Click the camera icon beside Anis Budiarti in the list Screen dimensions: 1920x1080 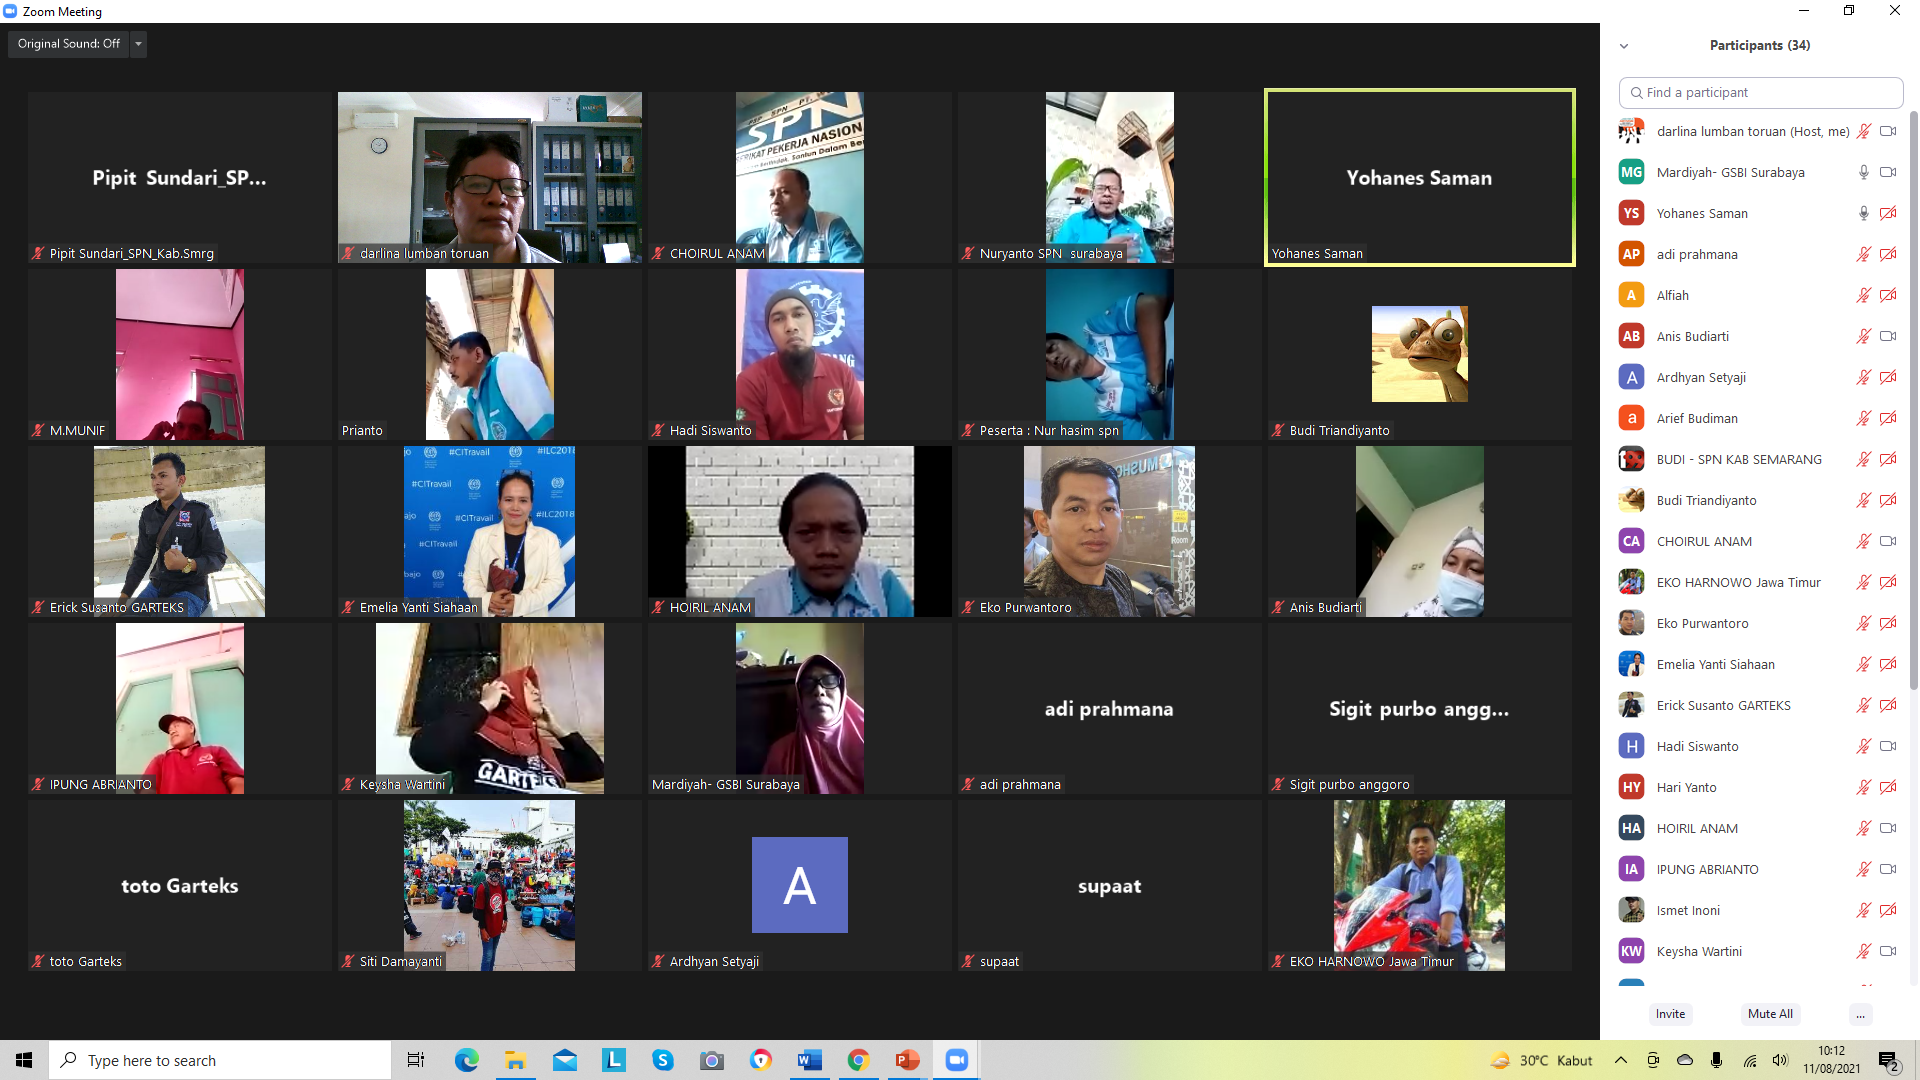coord(1888,336)
